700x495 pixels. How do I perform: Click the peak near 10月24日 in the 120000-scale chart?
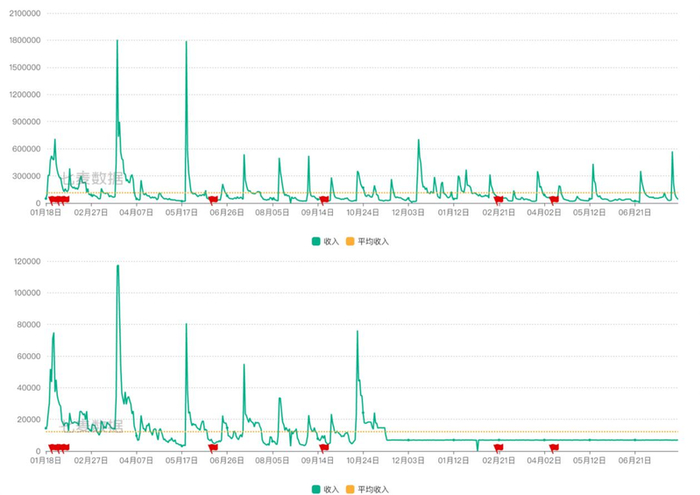tap(357, 331)
